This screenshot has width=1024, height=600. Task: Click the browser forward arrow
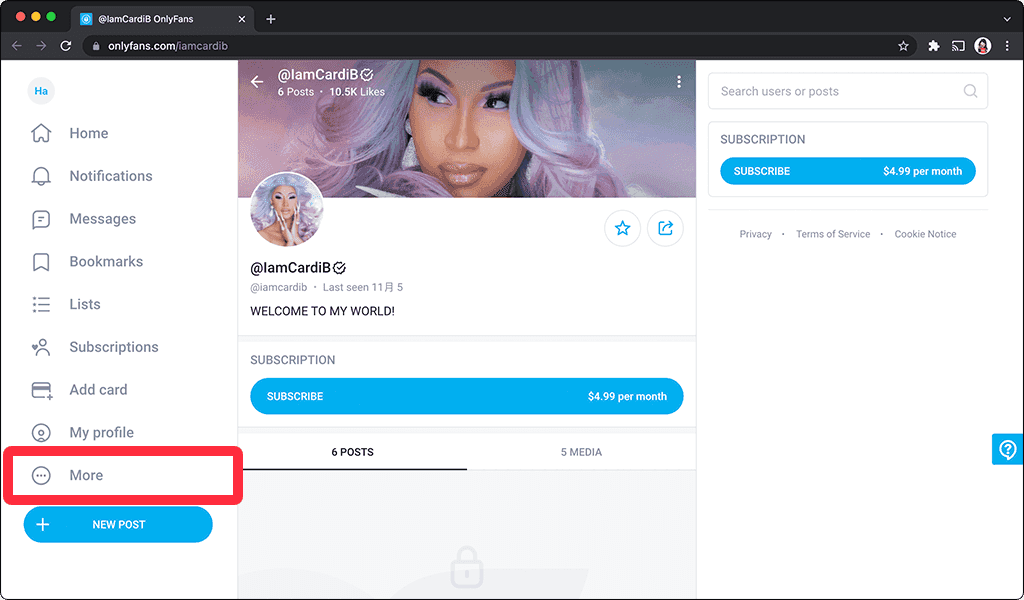pos(41,46)
